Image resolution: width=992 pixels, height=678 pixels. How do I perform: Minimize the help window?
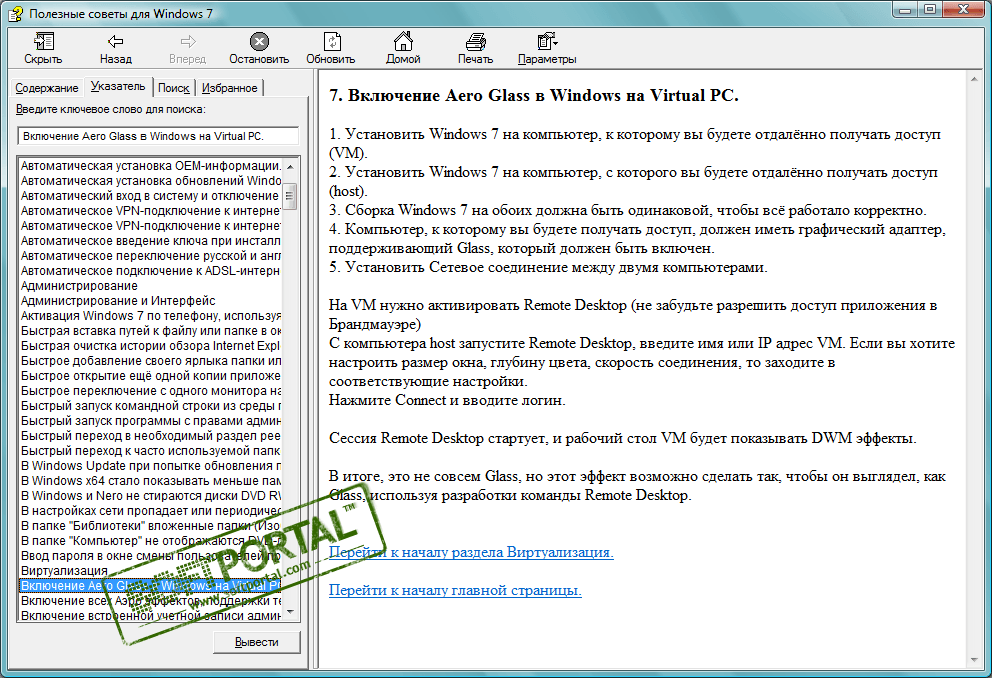point(905,9)
